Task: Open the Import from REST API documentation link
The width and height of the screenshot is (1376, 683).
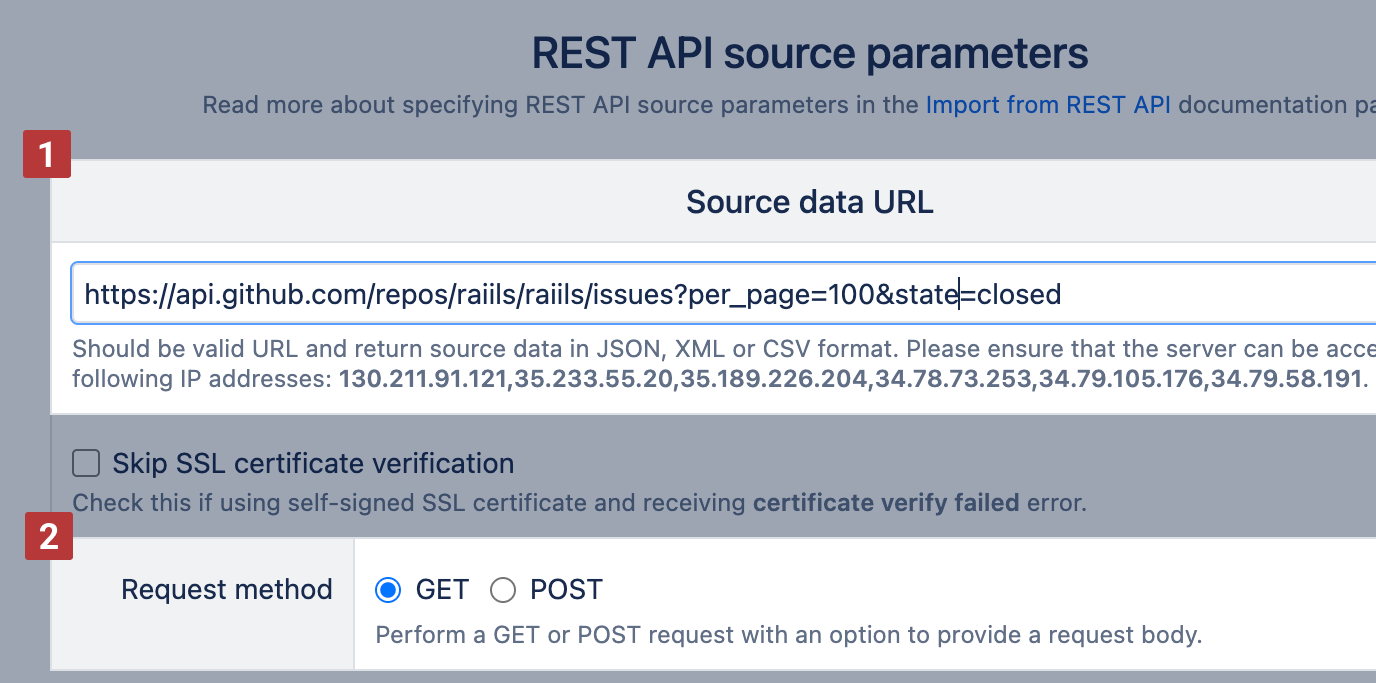Action: pyautogui.click(x=1047, y=104)
